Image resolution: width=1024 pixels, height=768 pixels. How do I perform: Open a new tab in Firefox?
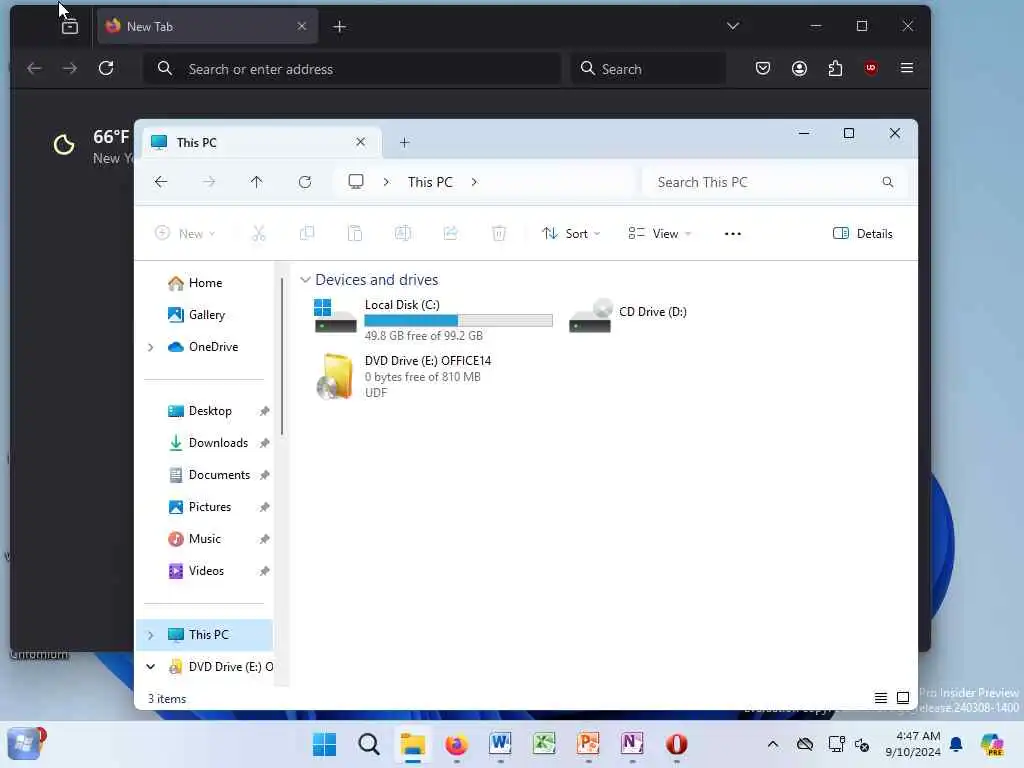[x=340, y=26]
